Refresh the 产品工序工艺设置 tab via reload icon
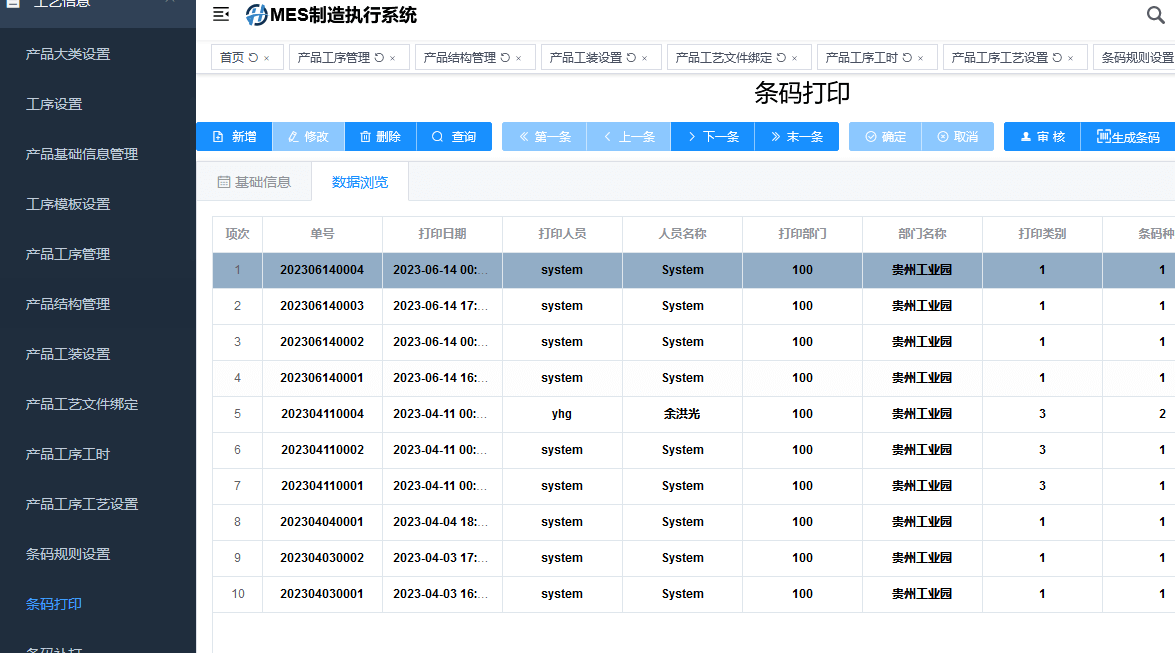The image size is (1175, 653). tap(1057, 58)
